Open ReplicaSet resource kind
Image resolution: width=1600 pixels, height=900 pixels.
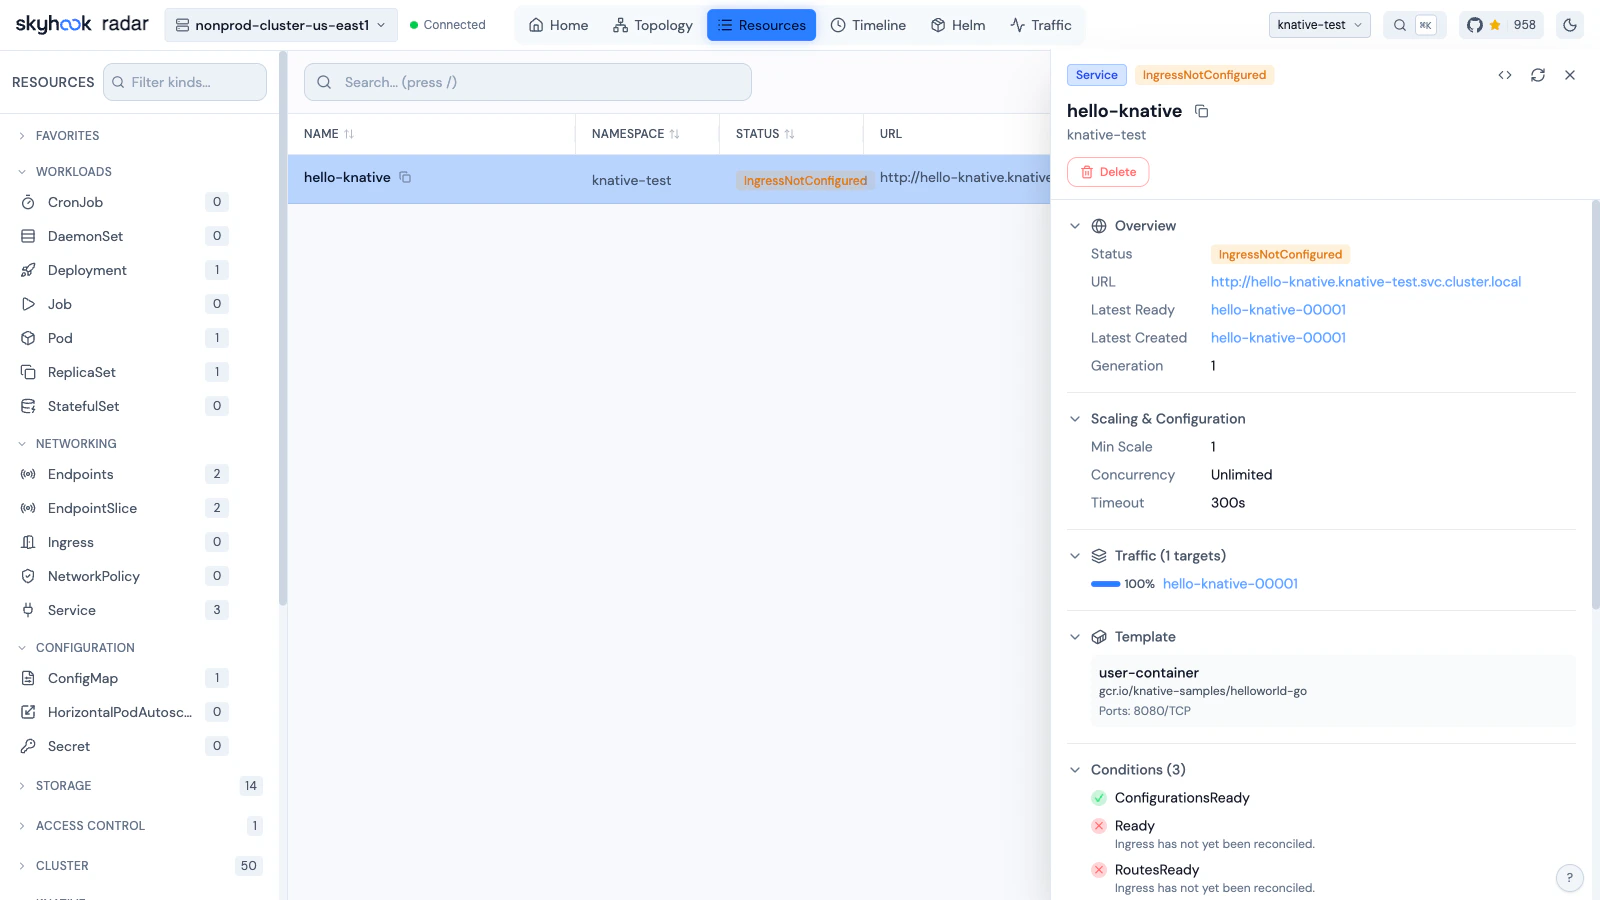click(124, 372)
